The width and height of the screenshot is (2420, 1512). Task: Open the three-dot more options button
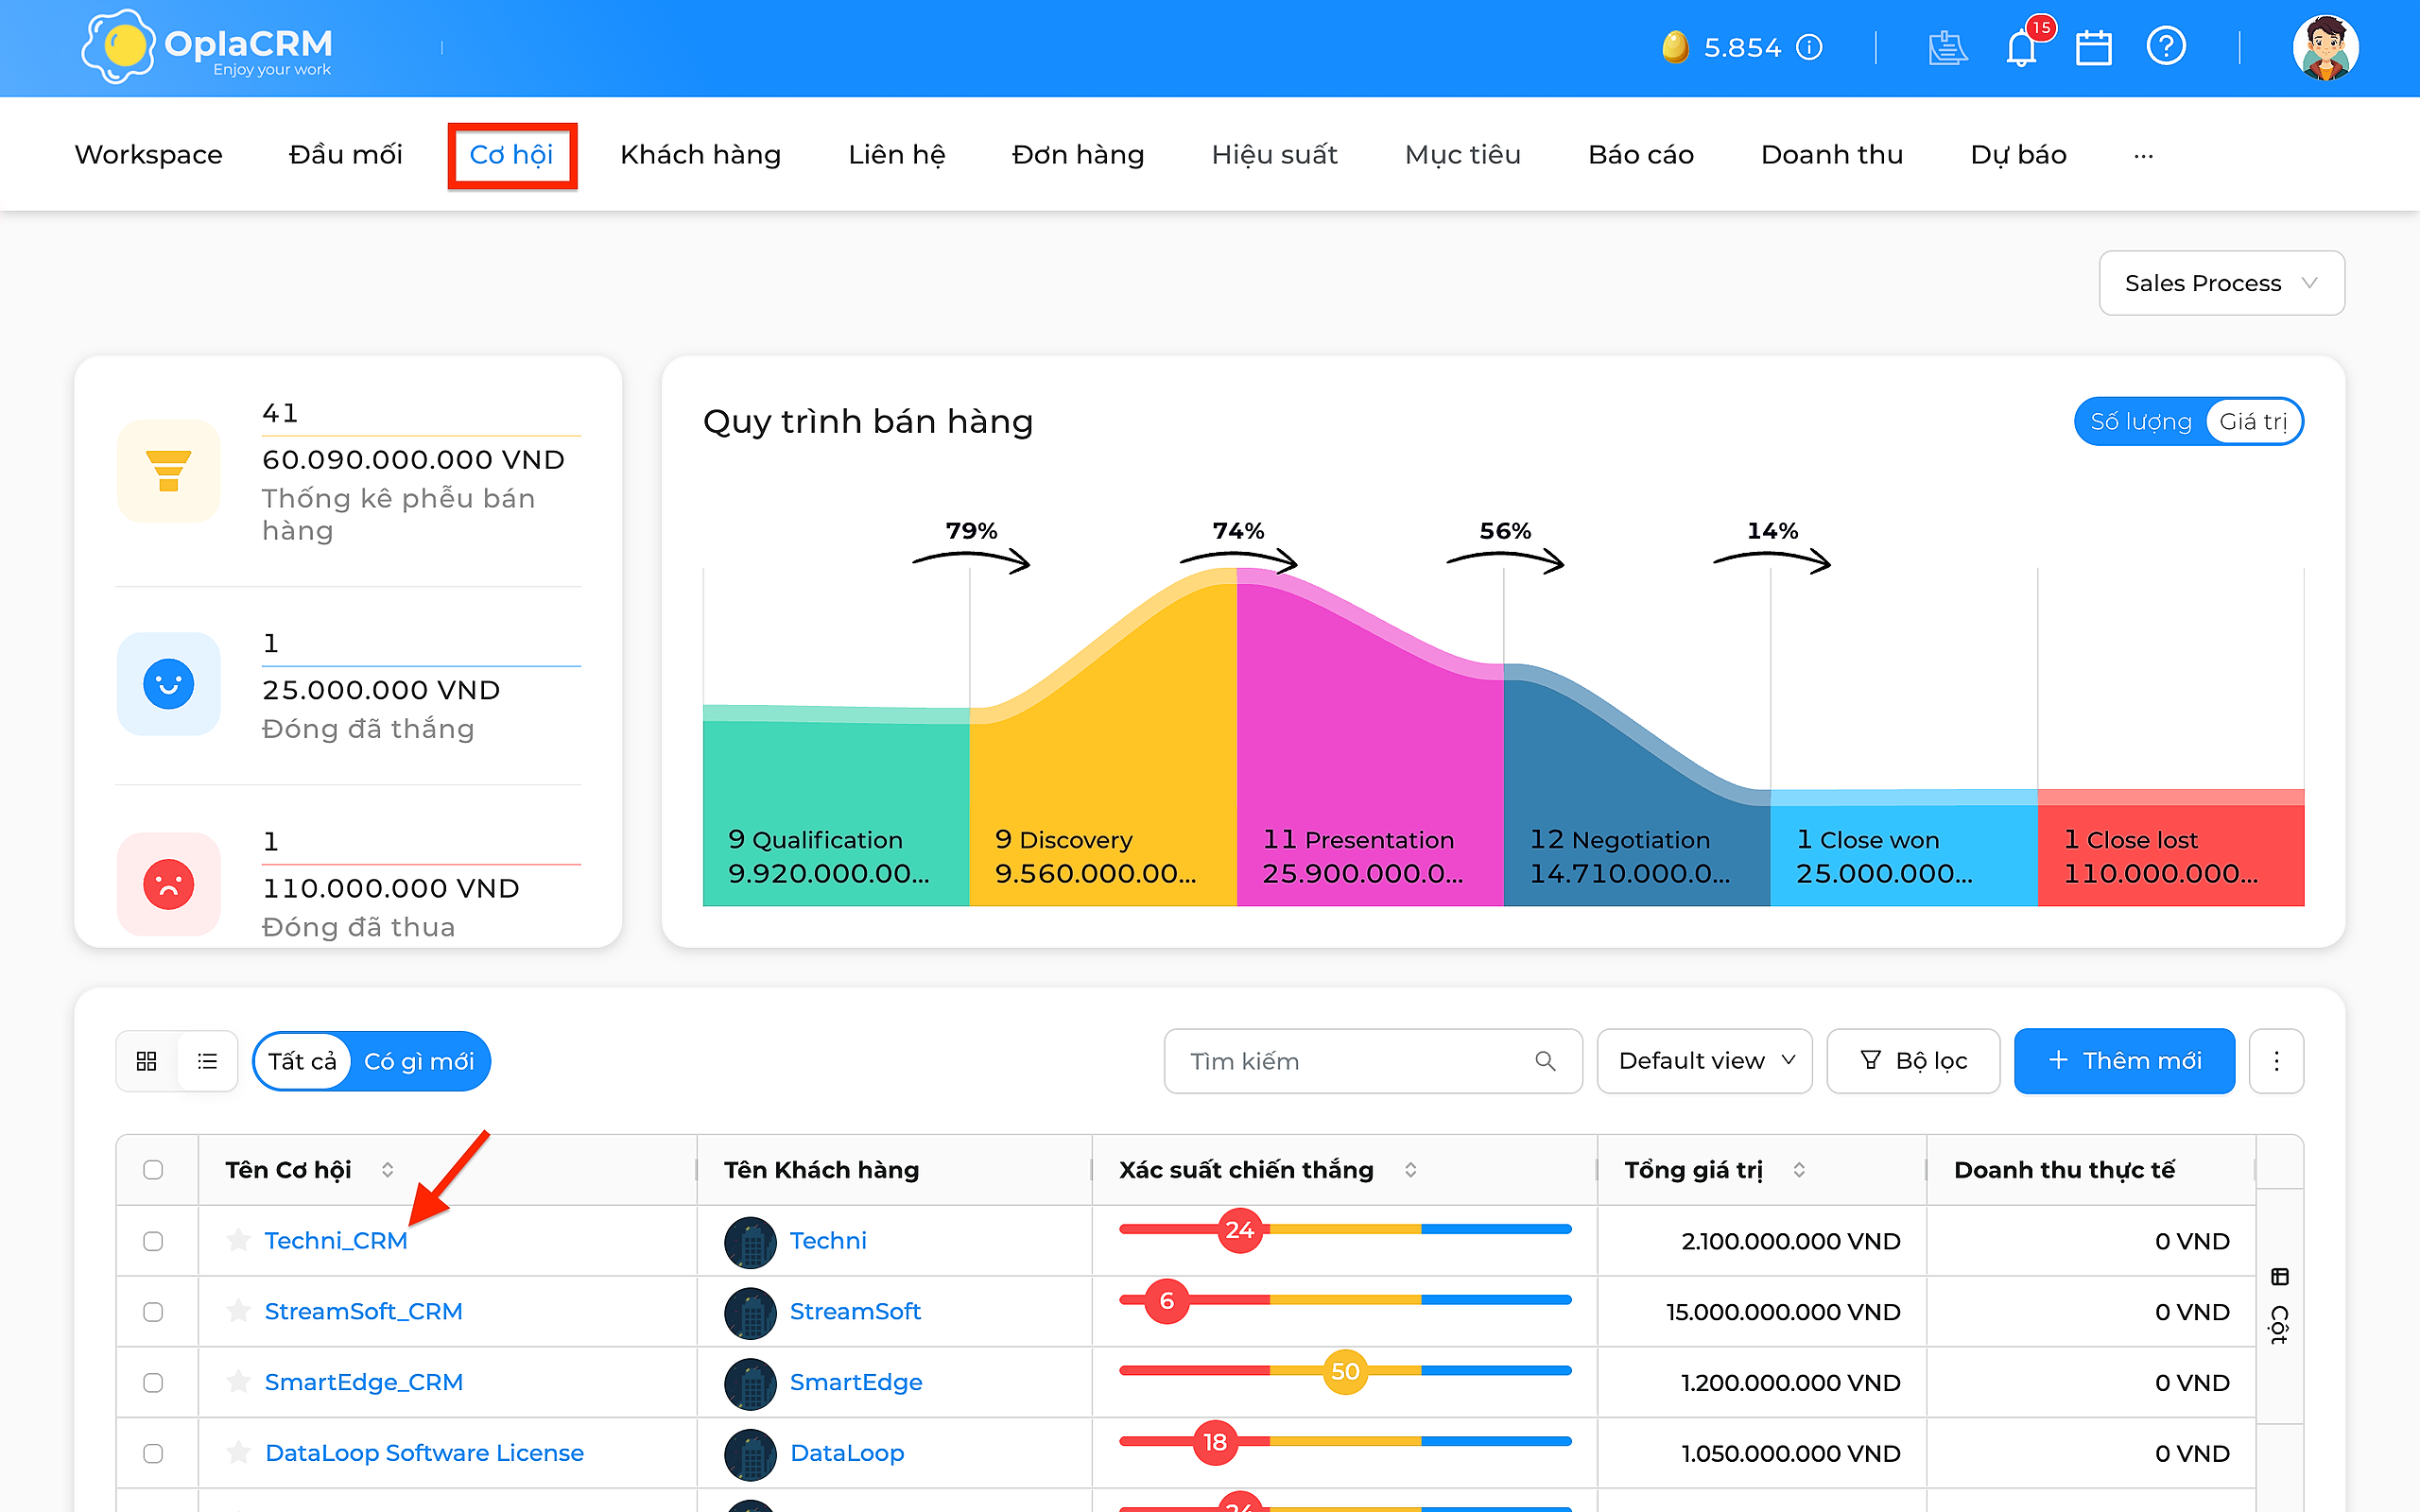(x=2276, y=1061)
